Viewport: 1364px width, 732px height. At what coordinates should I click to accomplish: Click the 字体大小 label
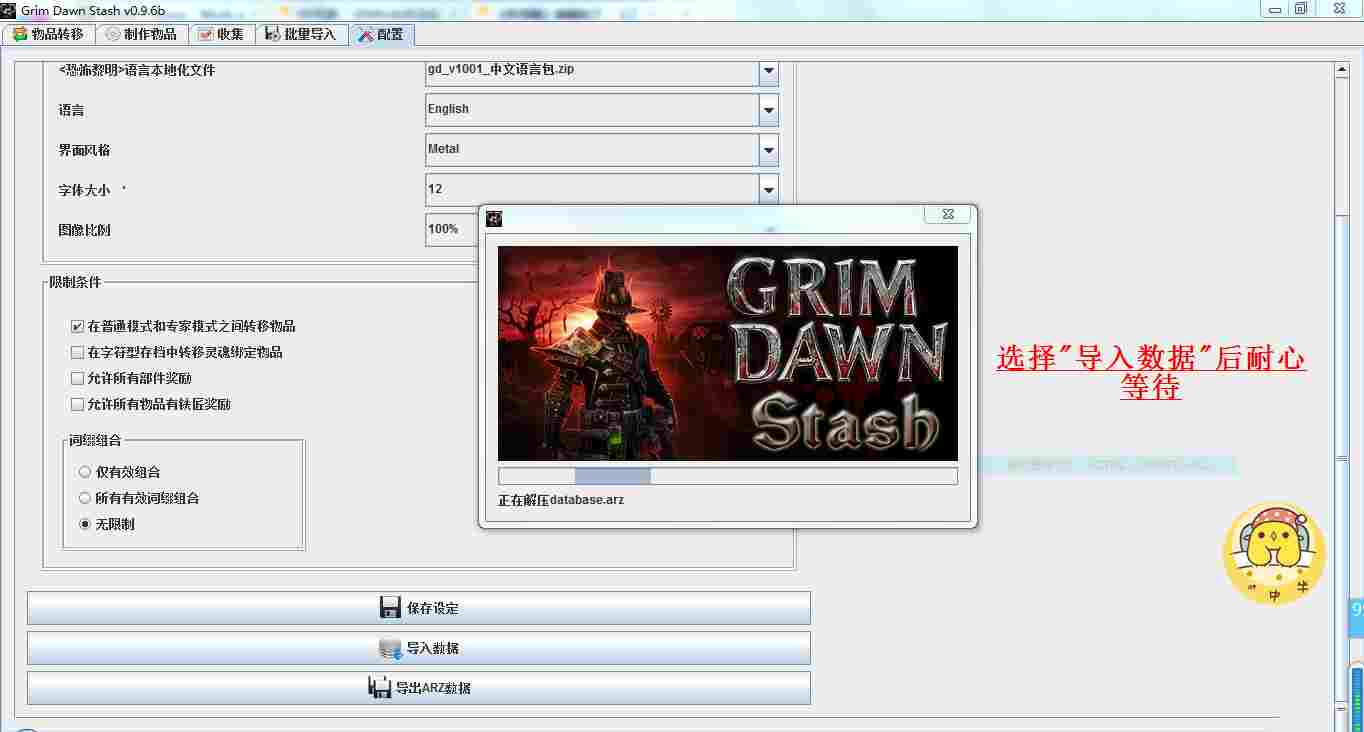click(84, 190)
